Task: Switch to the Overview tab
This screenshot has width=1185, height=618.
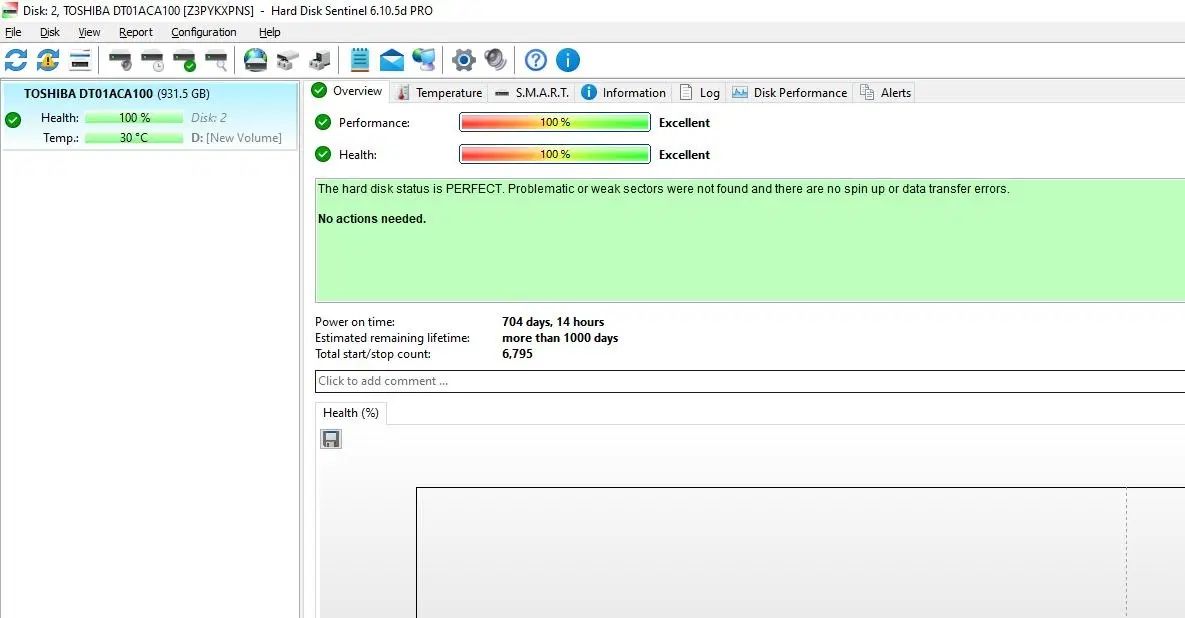Action: click(348, 91)
